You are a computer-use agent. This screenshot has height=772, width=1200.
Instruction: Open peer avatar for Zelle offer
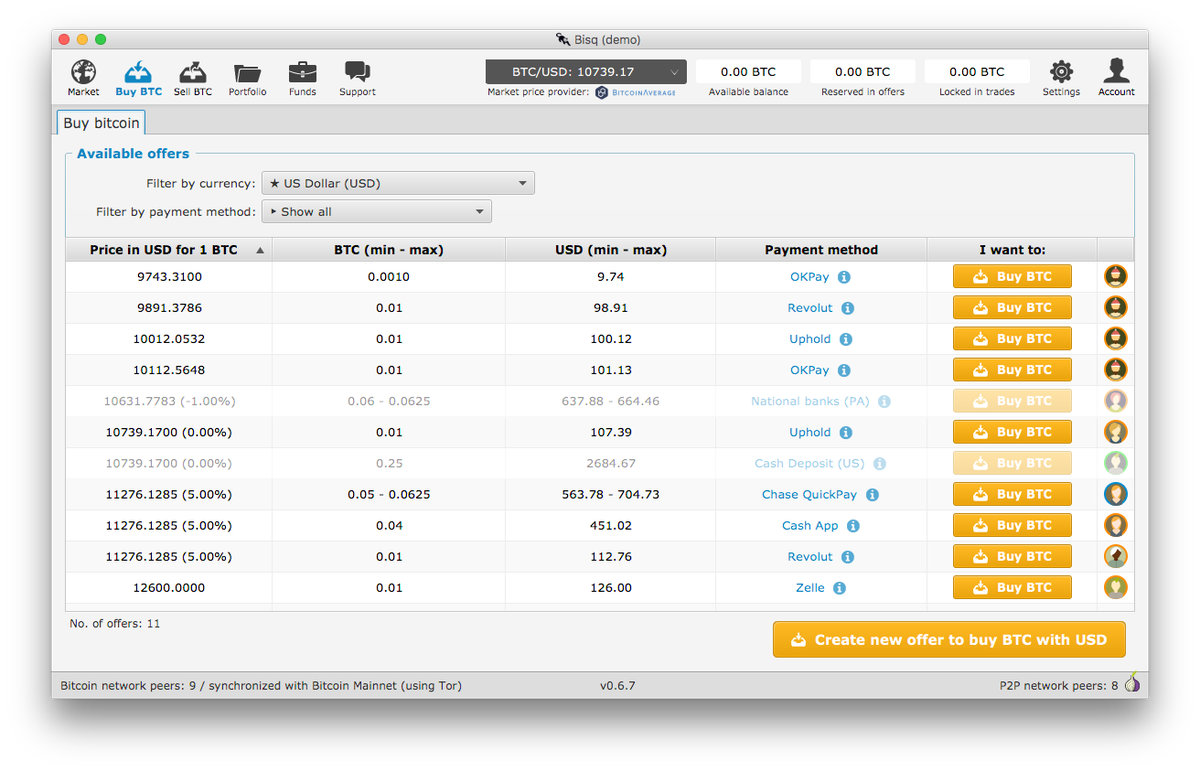(1116, 587)
